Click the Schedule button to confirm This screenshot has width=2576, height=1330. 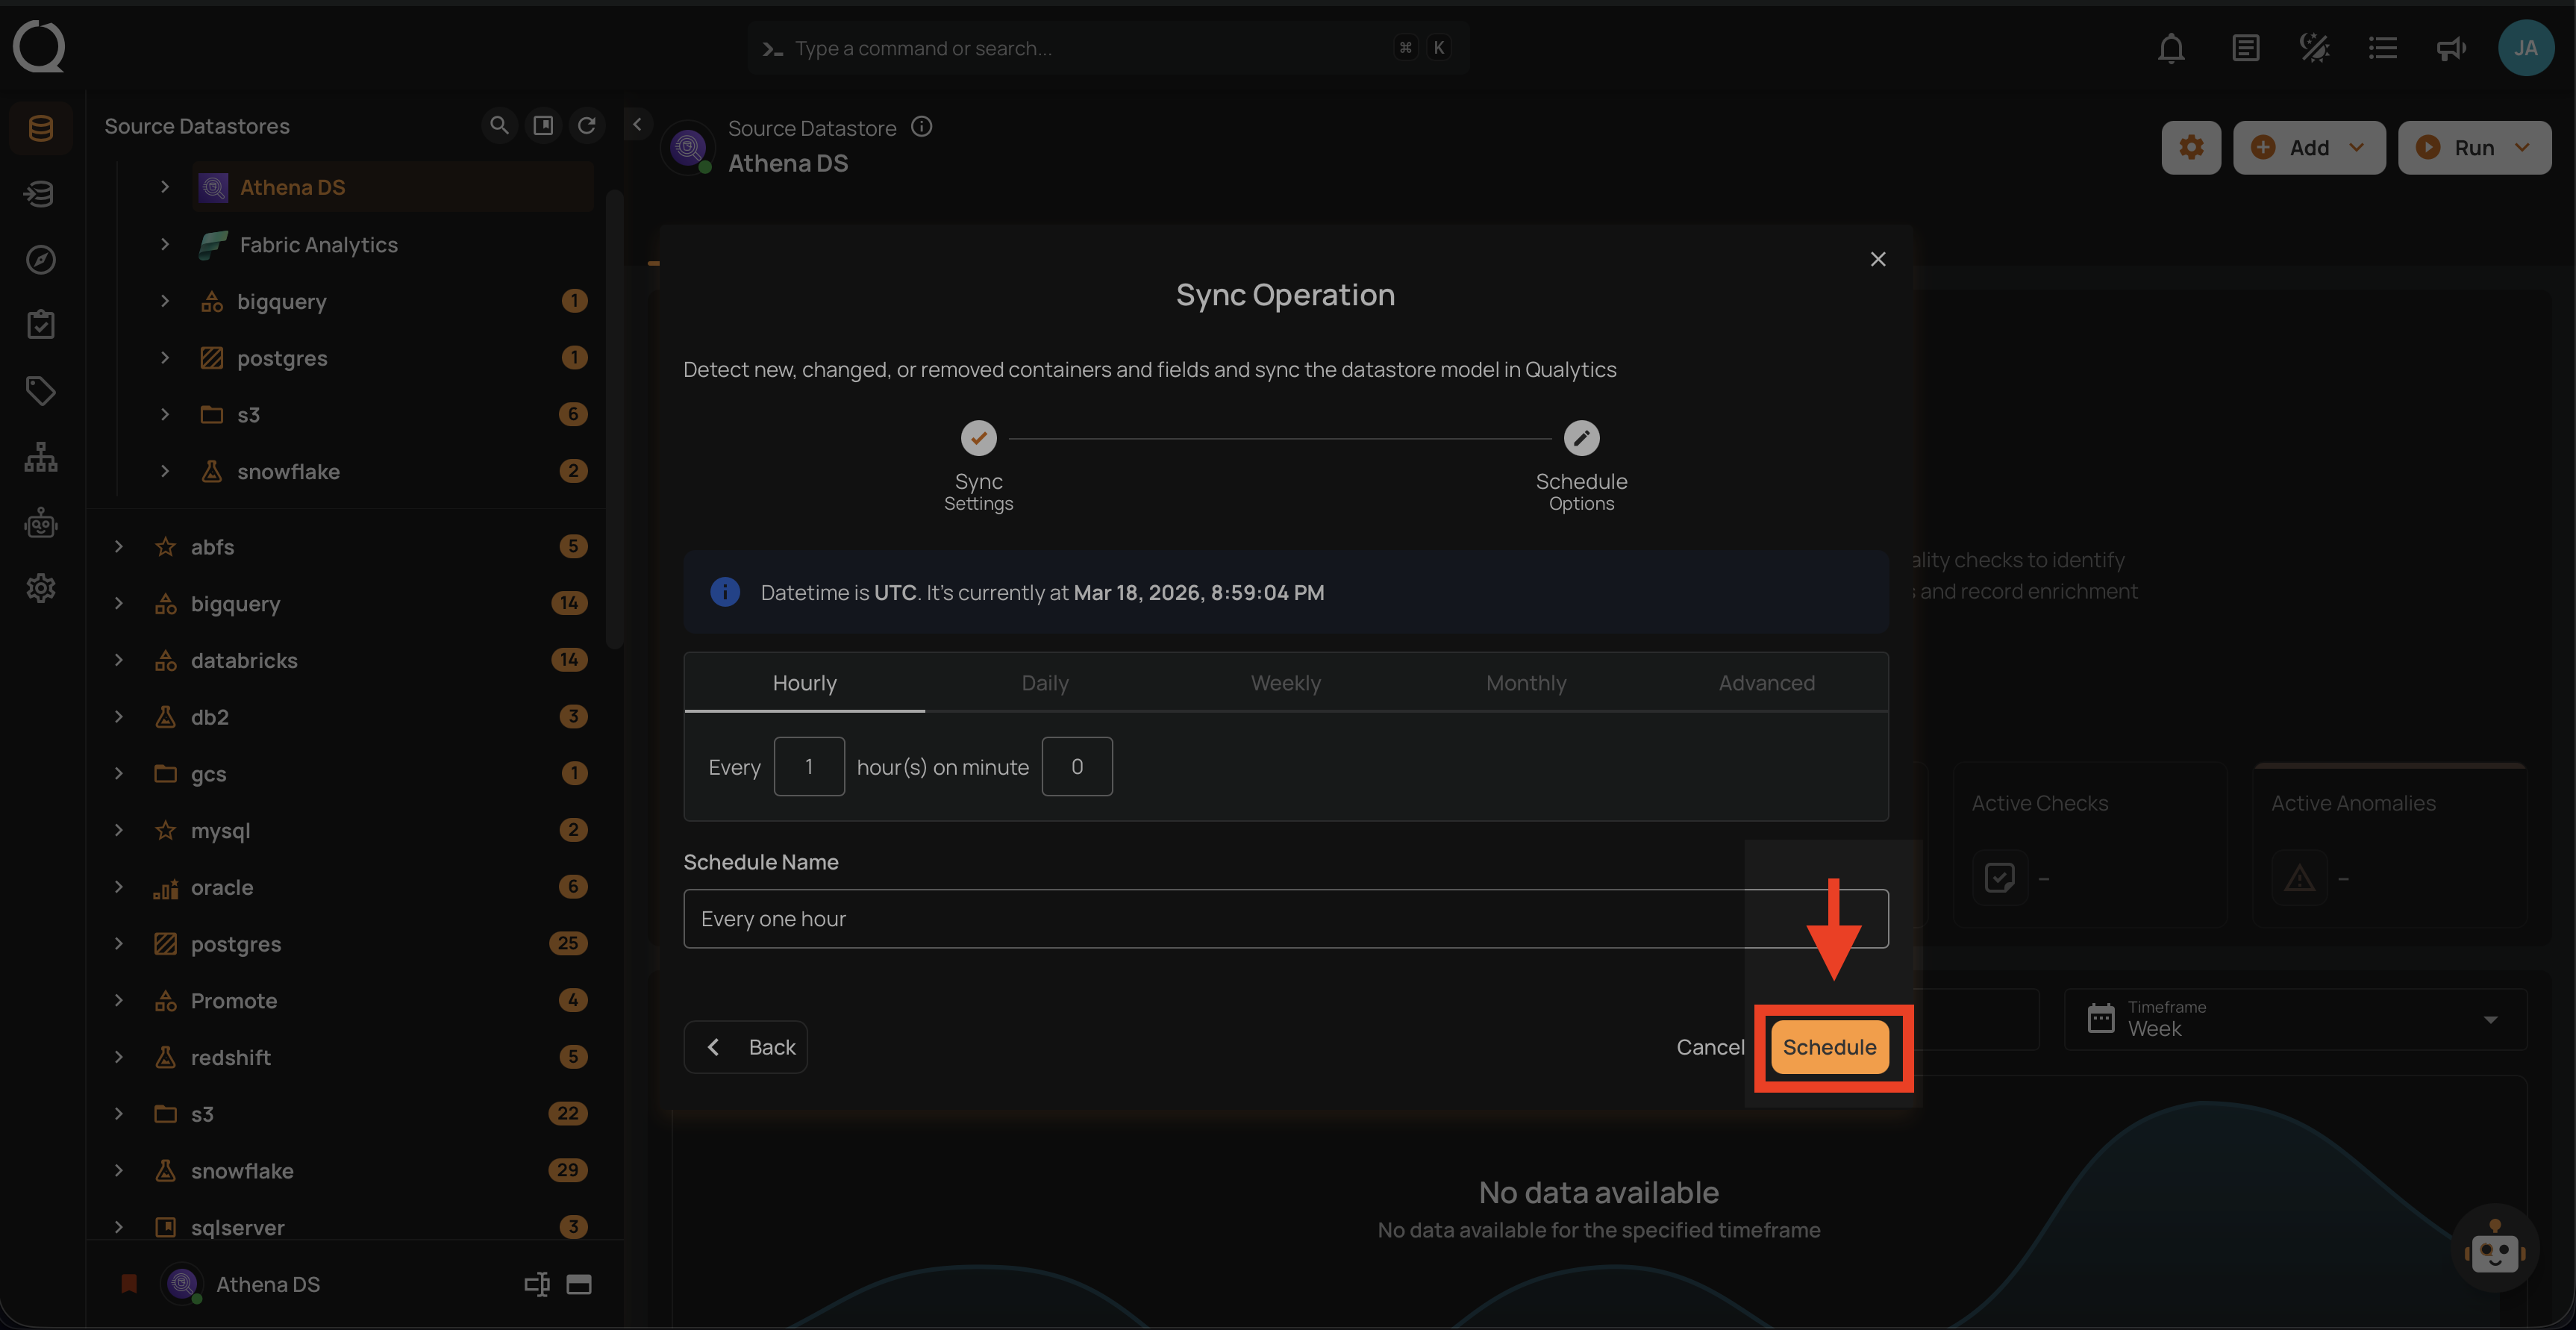[x=1830, y=1047]
